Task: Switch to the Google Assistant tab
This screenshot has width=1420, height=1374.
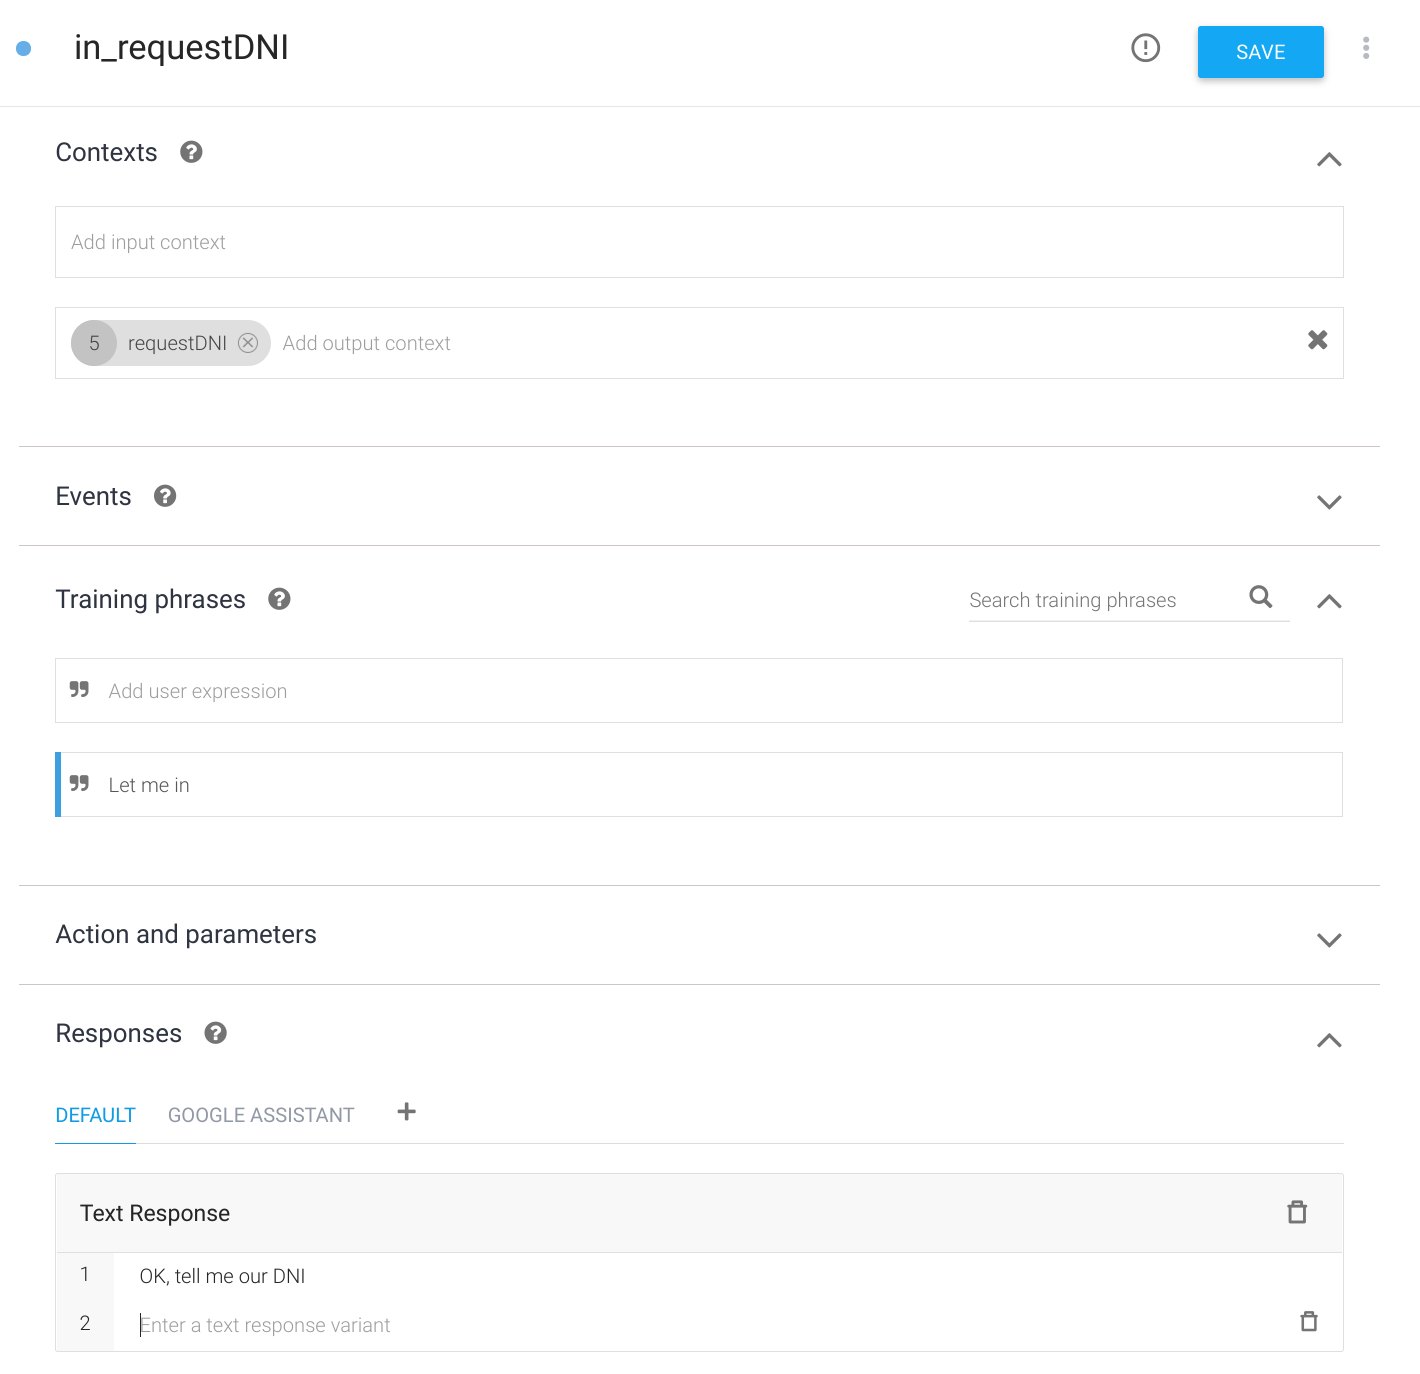Action: (261, 1115)
